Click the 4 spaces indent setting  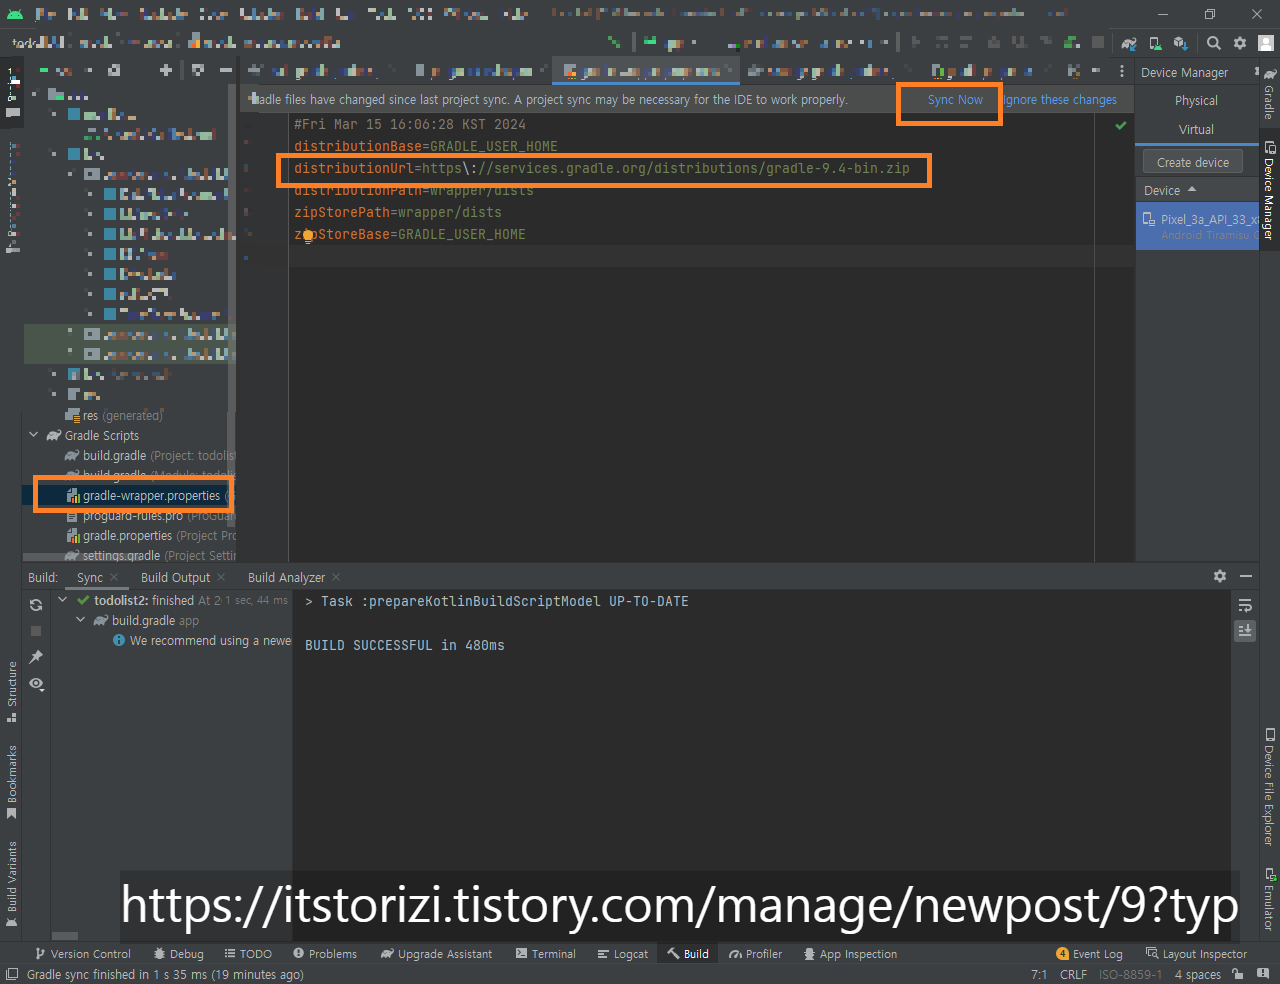tap(1197, 974)
